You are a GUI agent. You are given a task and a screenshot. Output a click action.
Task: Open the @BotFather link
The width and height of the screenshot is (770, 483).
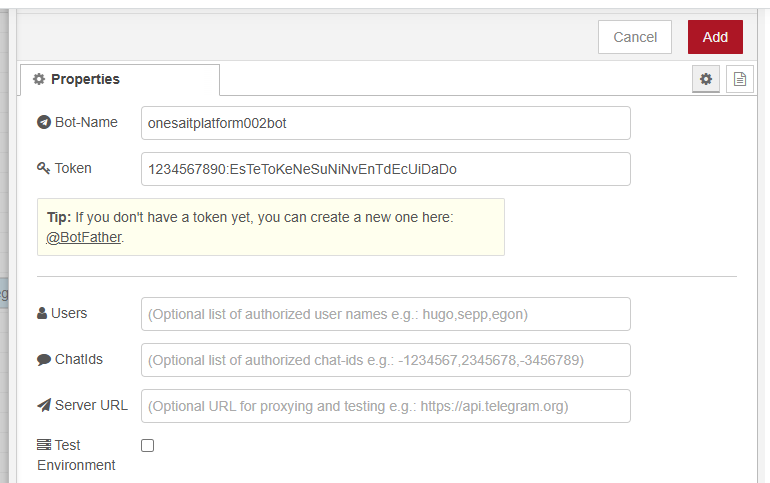pyautogui.click(x=84, y=238)
